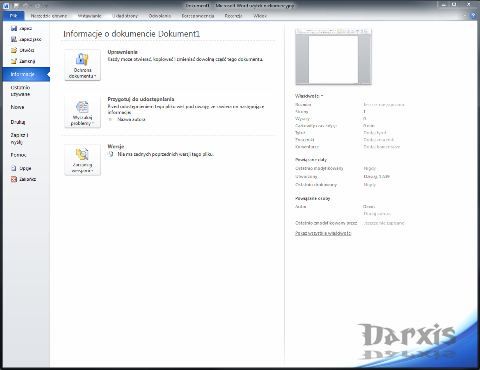The height and width of the screenshot is (370, 480).
Task: Click the Wersje heading text
Action: (116, 146)
